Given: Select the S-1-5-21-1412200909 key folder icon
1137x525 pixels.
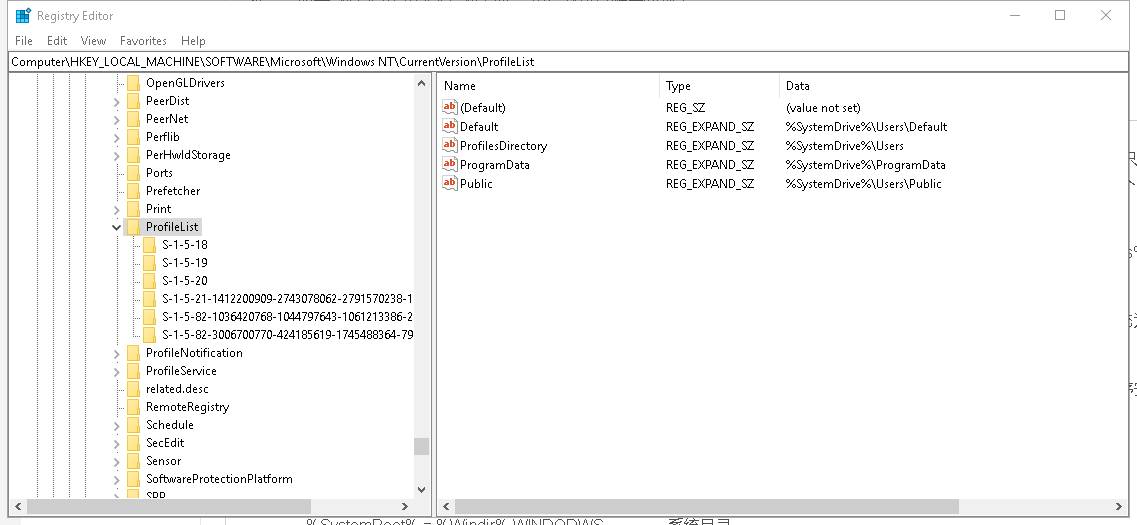Looking at the screenshot, I should click(x=149, y=299).
